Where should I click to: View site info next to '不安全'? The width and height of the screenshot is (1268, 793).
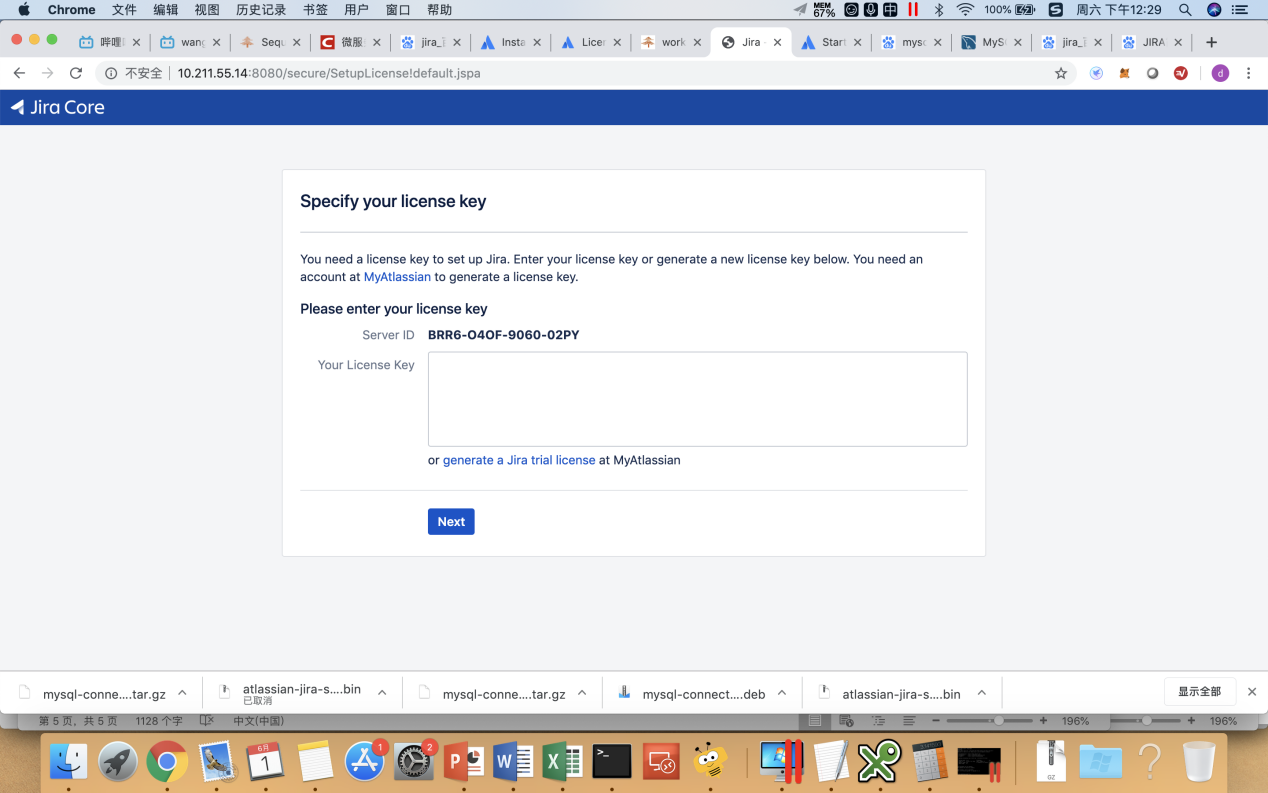coord(112,73)
